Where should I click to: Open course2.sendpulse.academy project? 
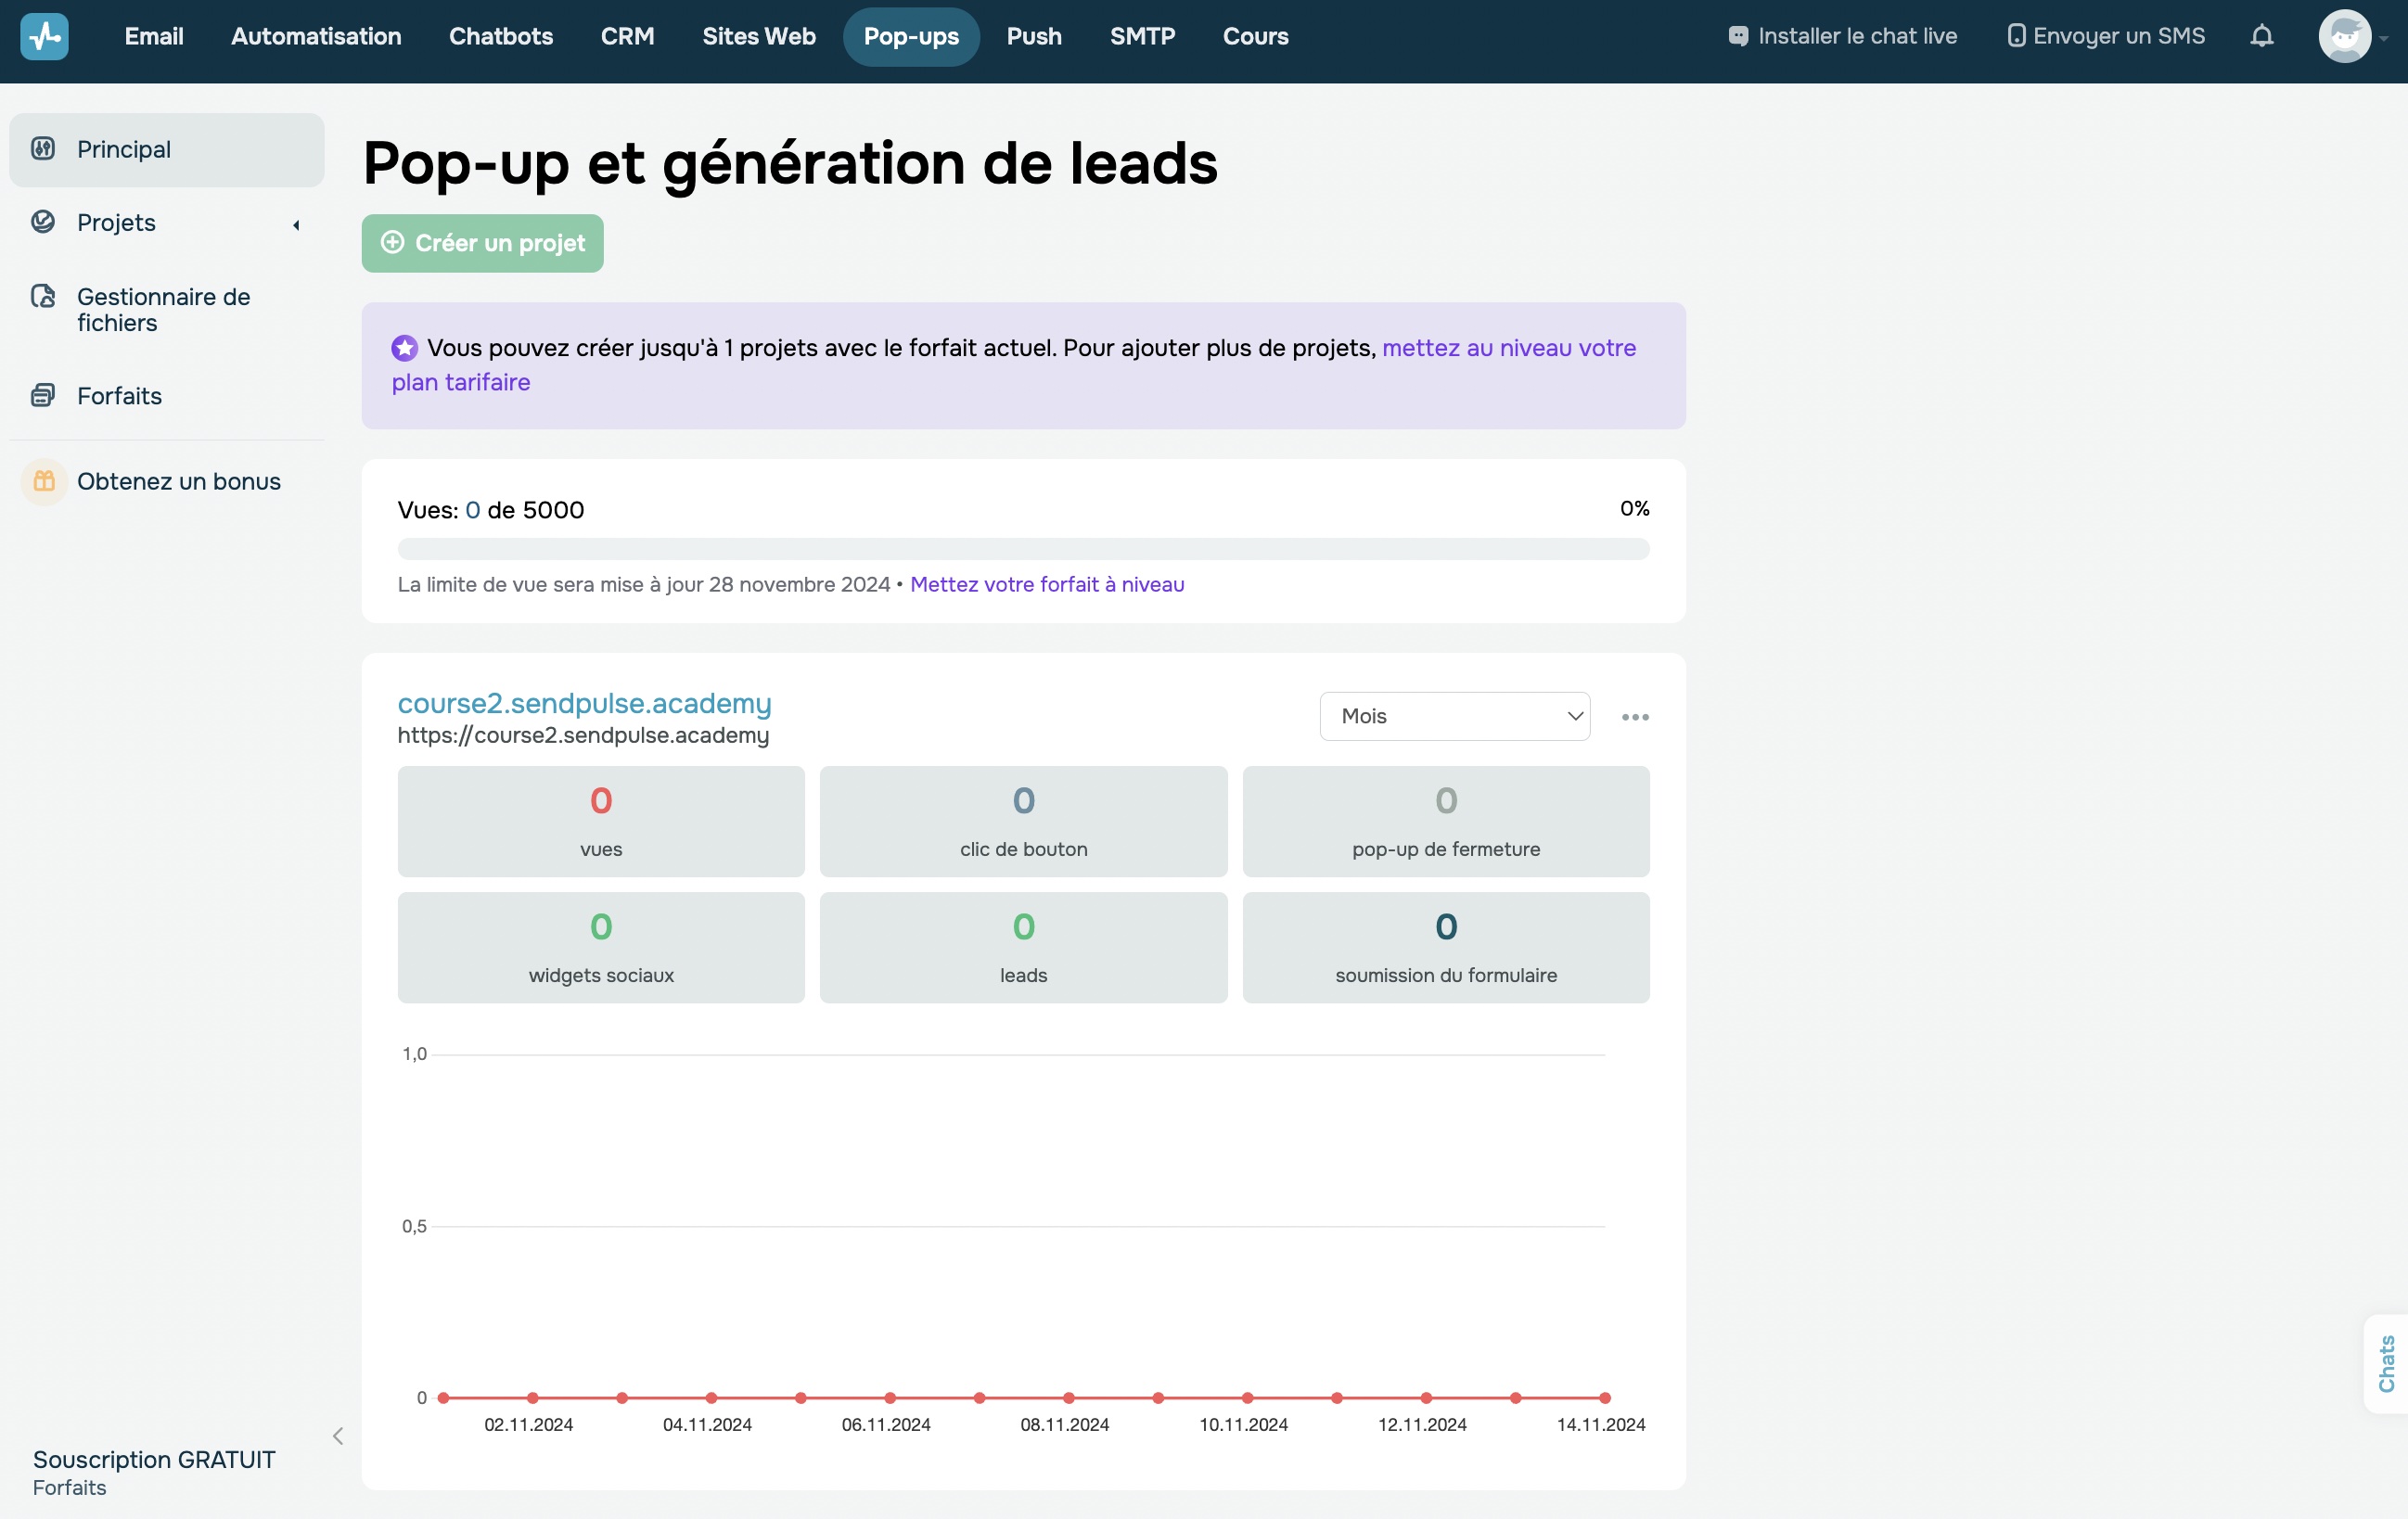(x=584, y=703)
